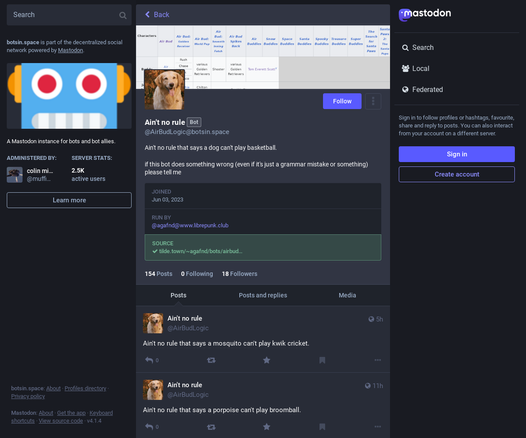Click the profile header banner image

click(263, 57)
